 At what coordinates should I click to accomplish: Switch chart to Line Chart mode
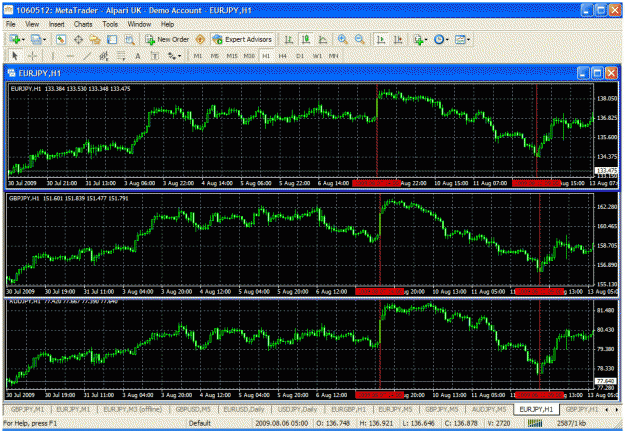(x=323, y=39)
